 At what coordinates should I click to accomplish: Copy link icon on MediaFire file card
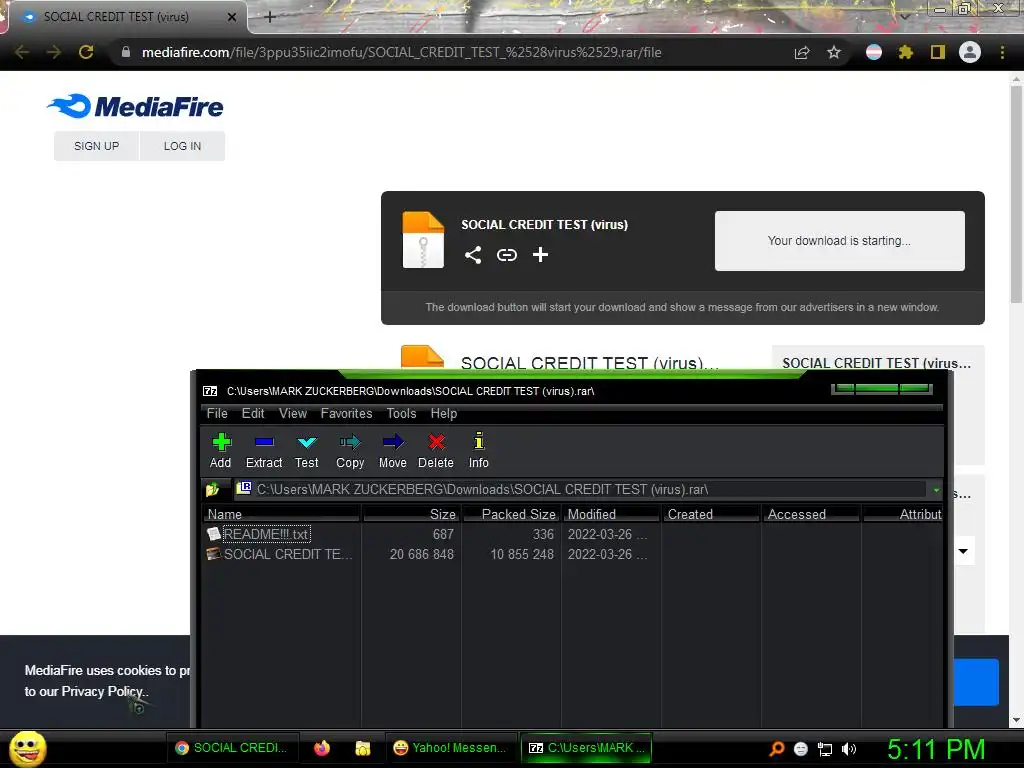(507, 255)
